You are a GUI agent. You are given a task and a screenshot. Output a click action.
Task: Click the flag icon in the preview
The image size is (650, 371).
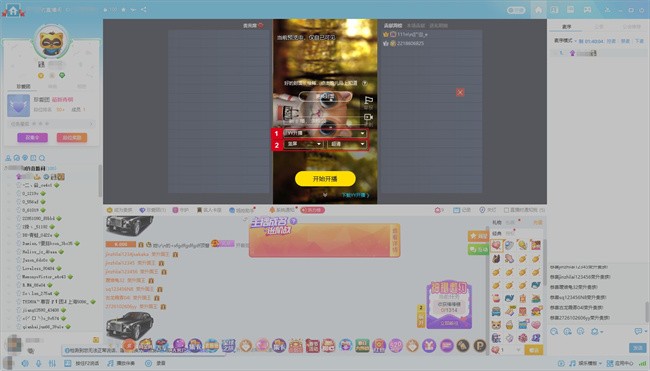368,100
